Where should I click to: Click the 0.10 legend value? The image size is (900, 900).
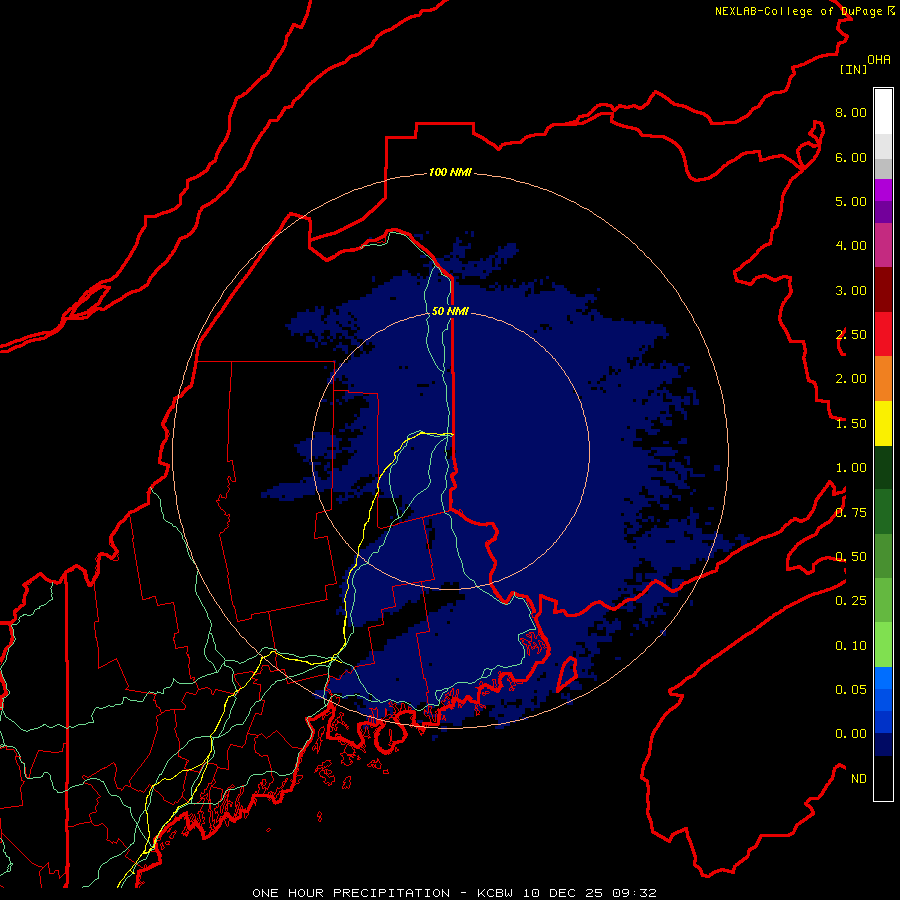(x=851, y=646)
